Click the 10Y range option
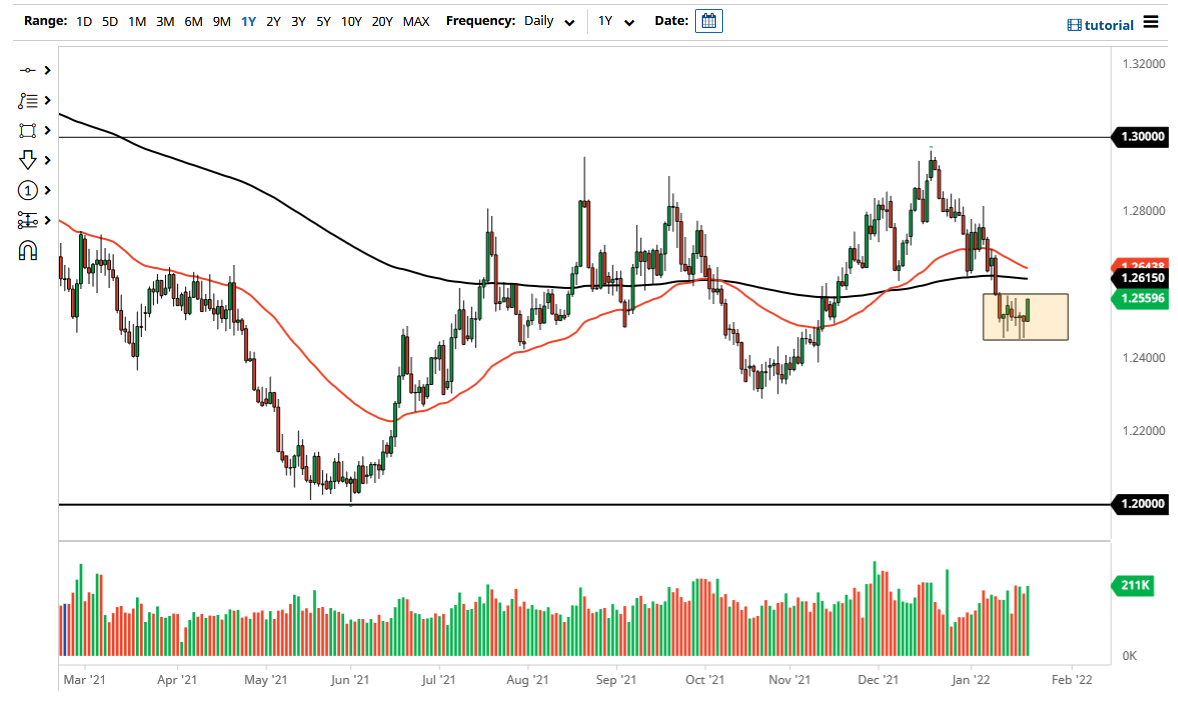This screenshot has width=1178, height=702. tap(351, 20)
